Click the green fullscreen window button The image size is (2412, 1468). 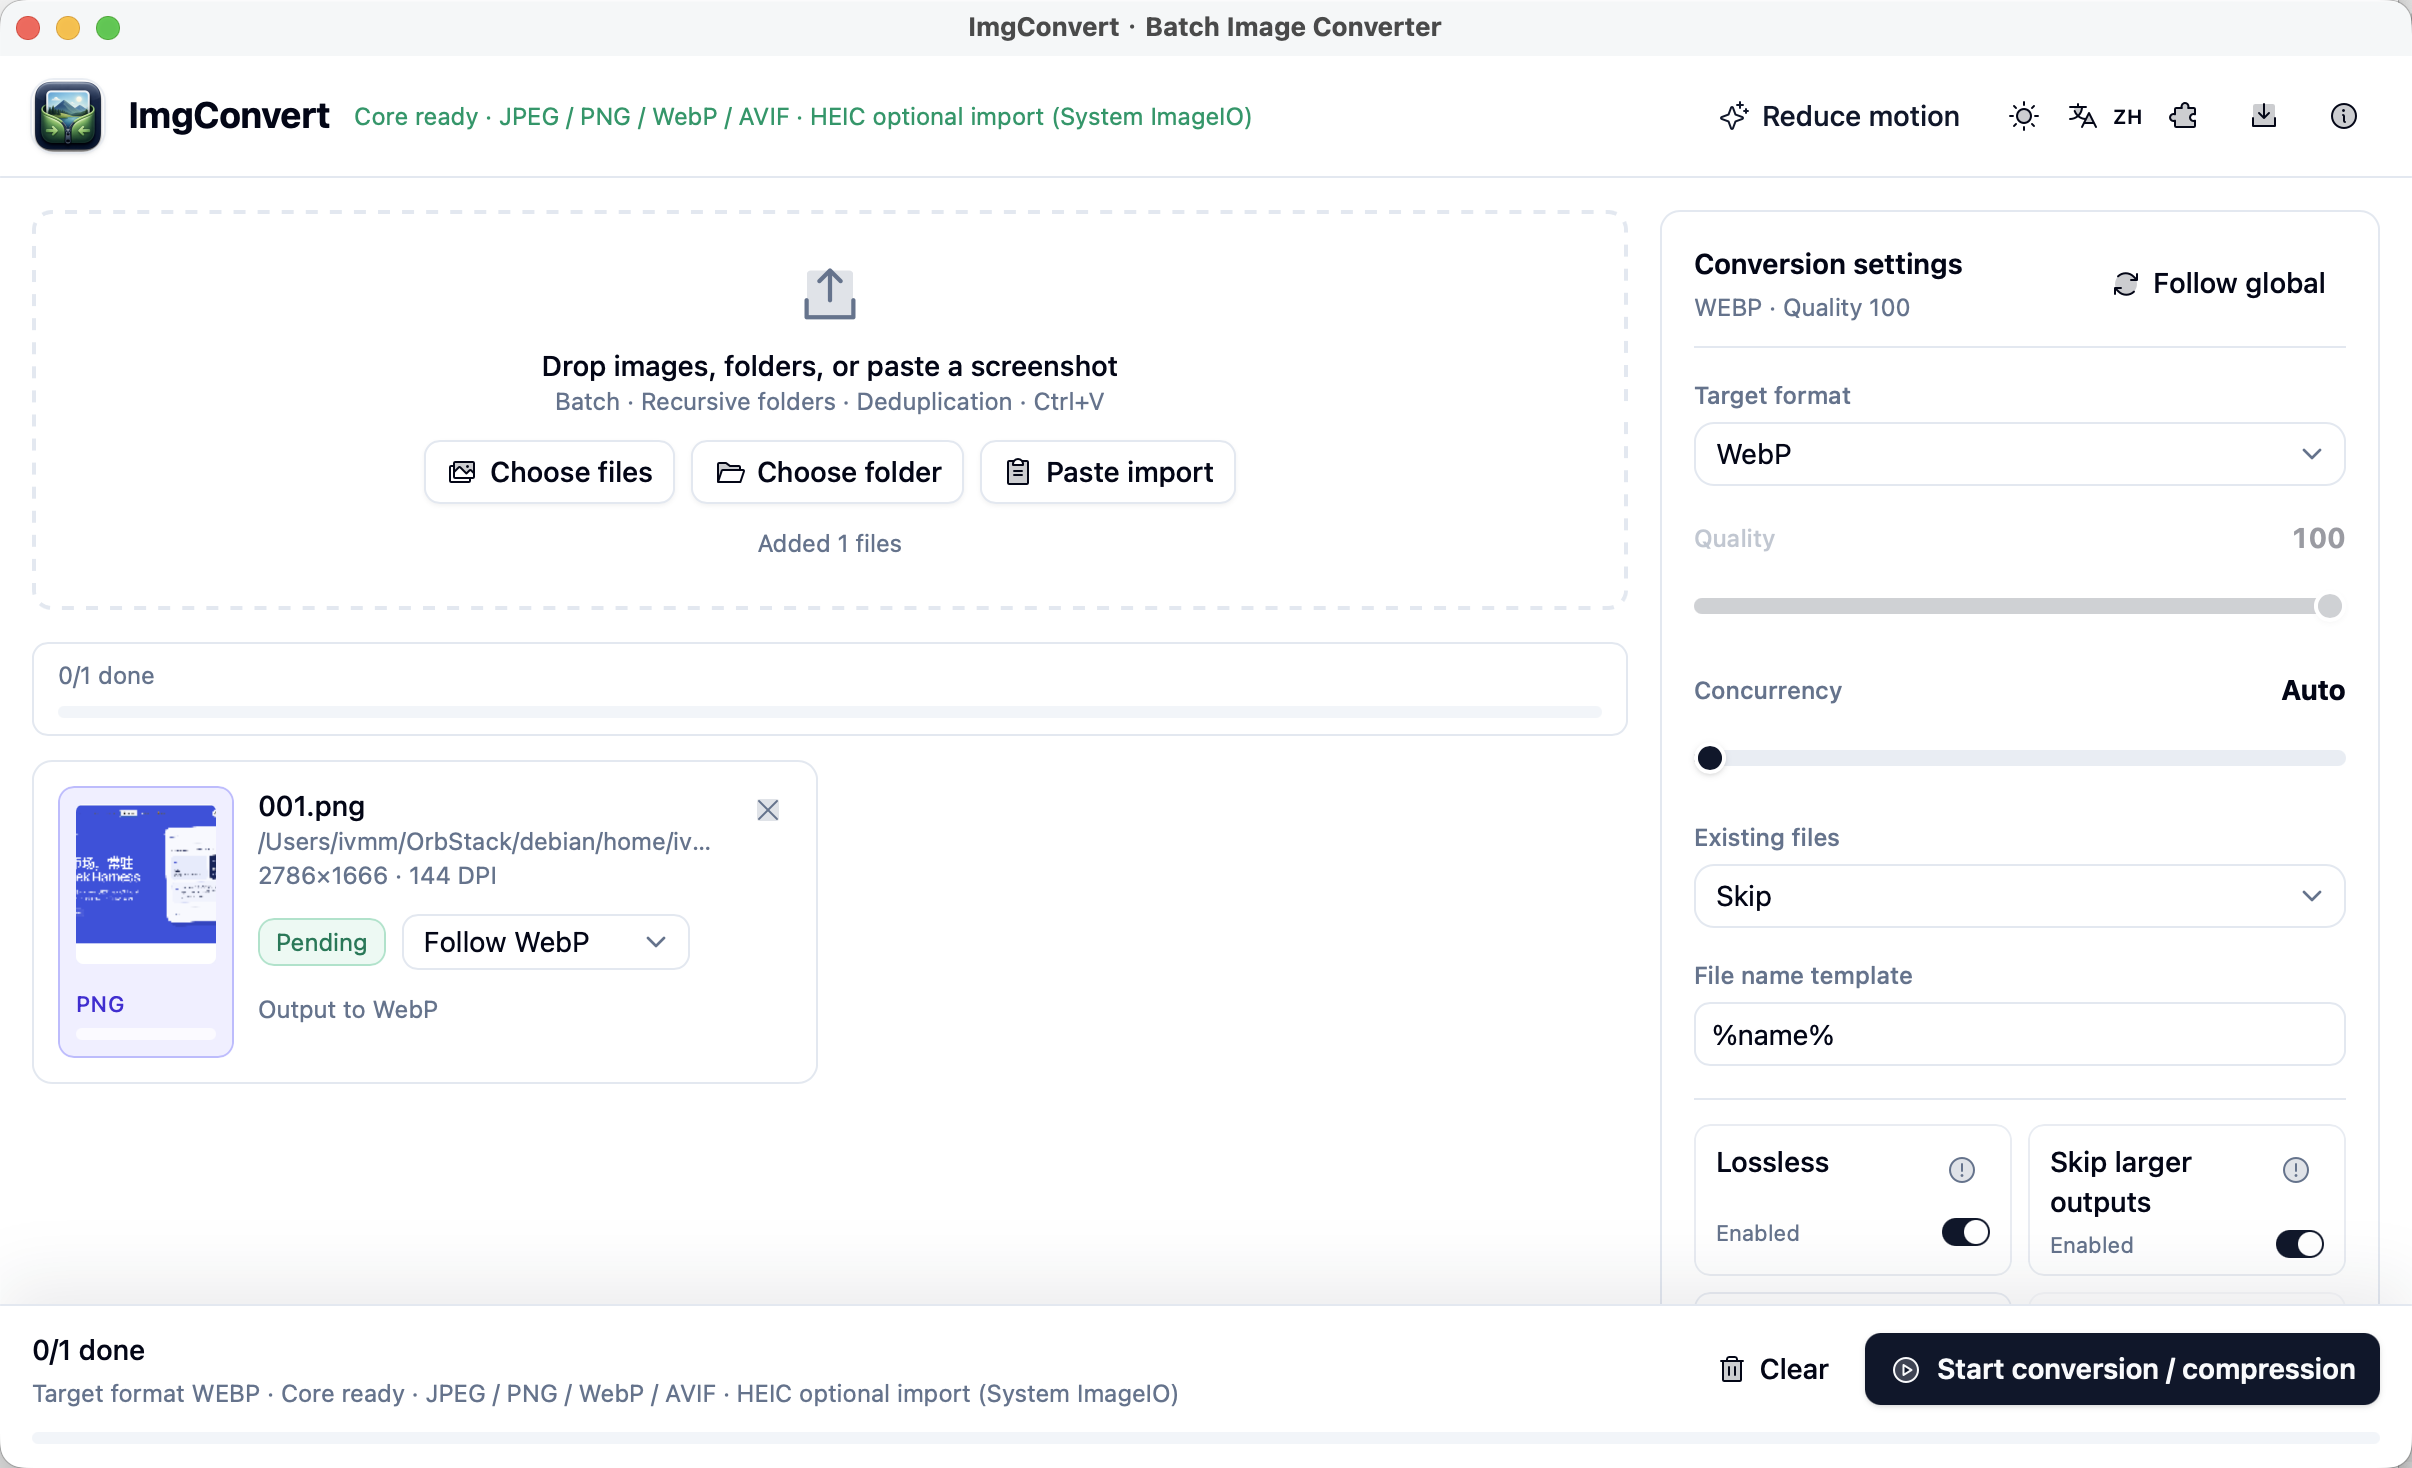(108, 28)
